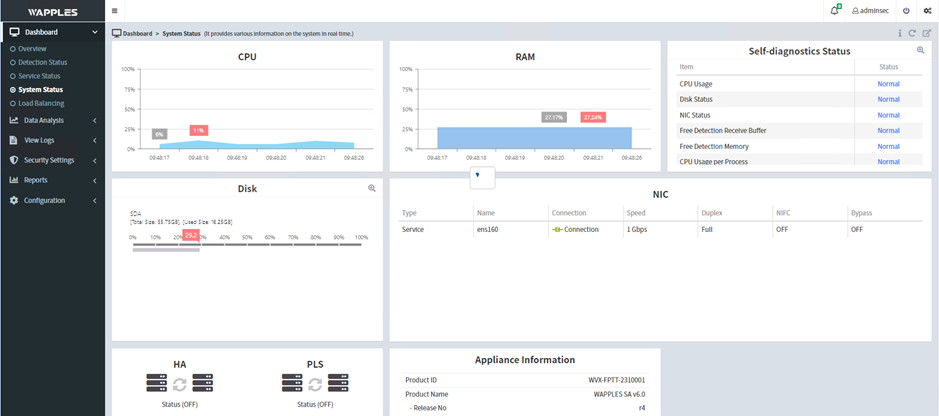Image resolution: width=939 pixels, height=416 pixels.
Task: Expand the Security Settings menu
Action: click(x=51, y=160)
